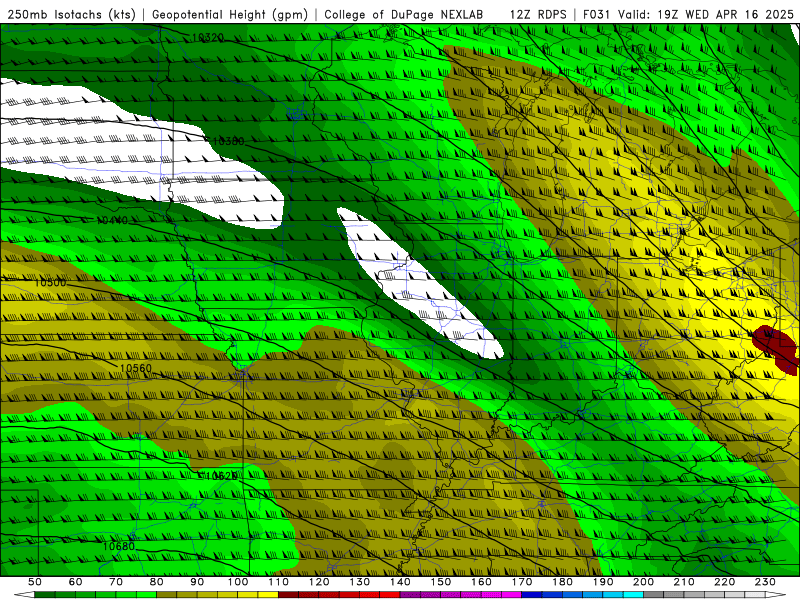Click the 10560 height contour label
The width and height of the screenshot is (800, 600).
[x=135, y=368]
